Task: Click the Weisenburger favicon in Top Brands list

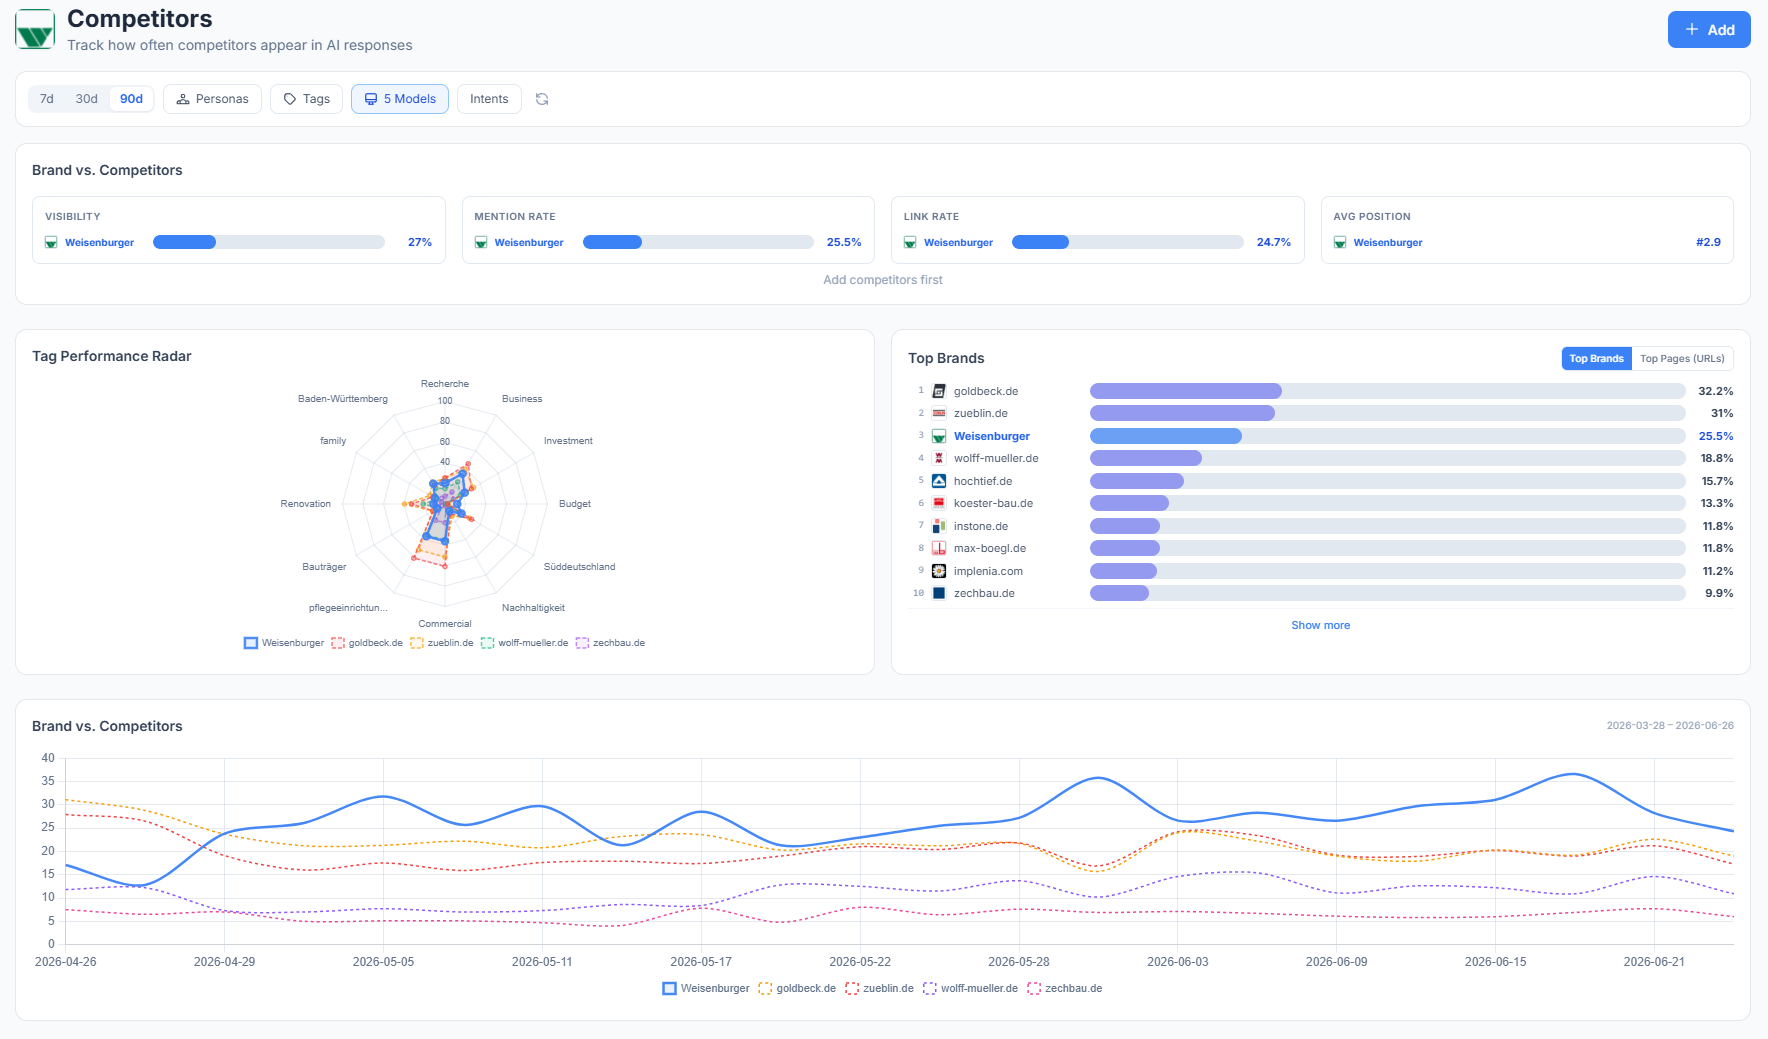Action: (939, 436)
